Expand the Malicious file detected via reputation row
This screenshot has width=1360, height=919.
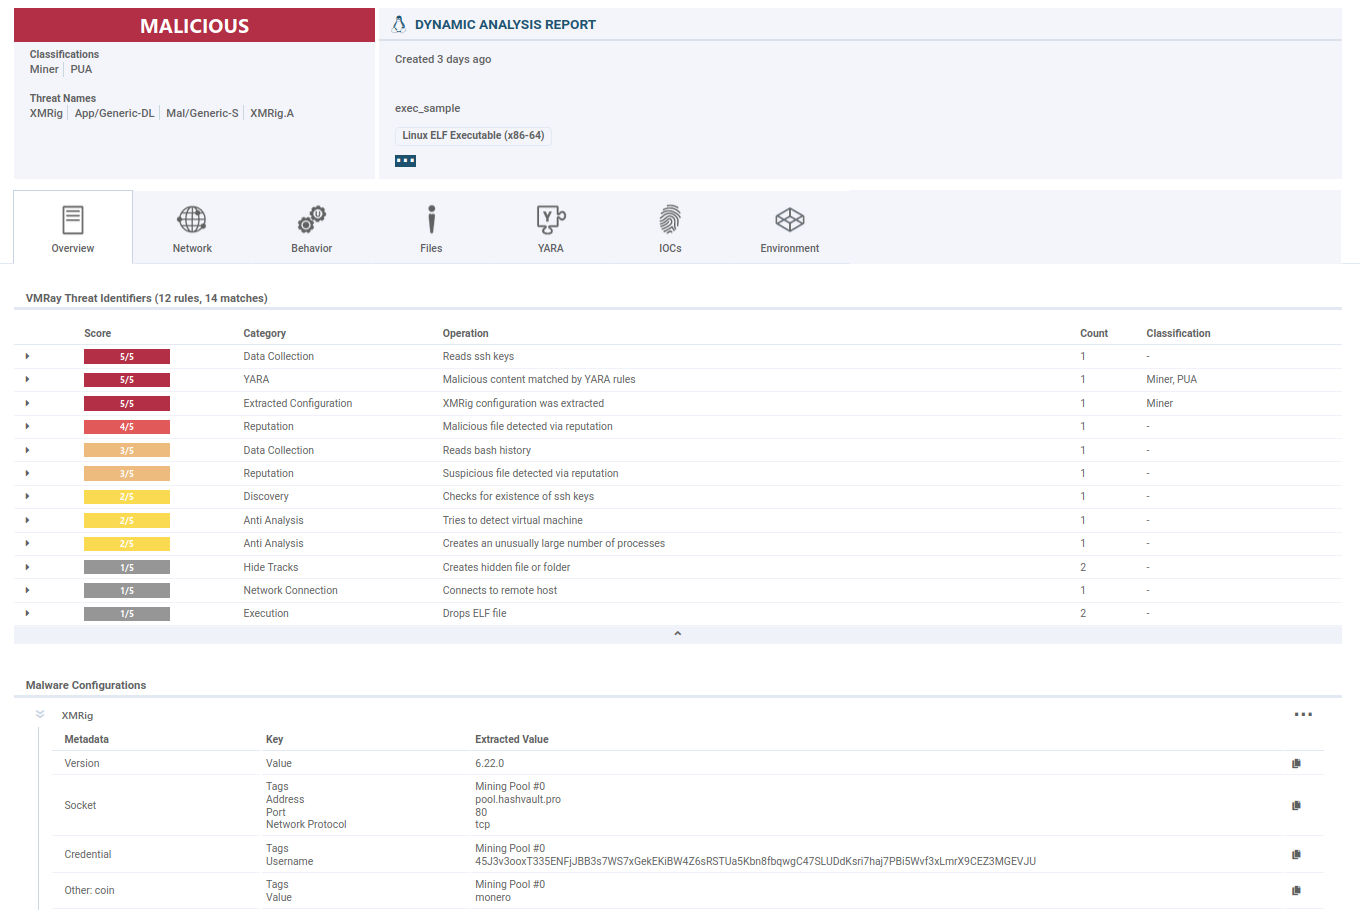[27, 426]
